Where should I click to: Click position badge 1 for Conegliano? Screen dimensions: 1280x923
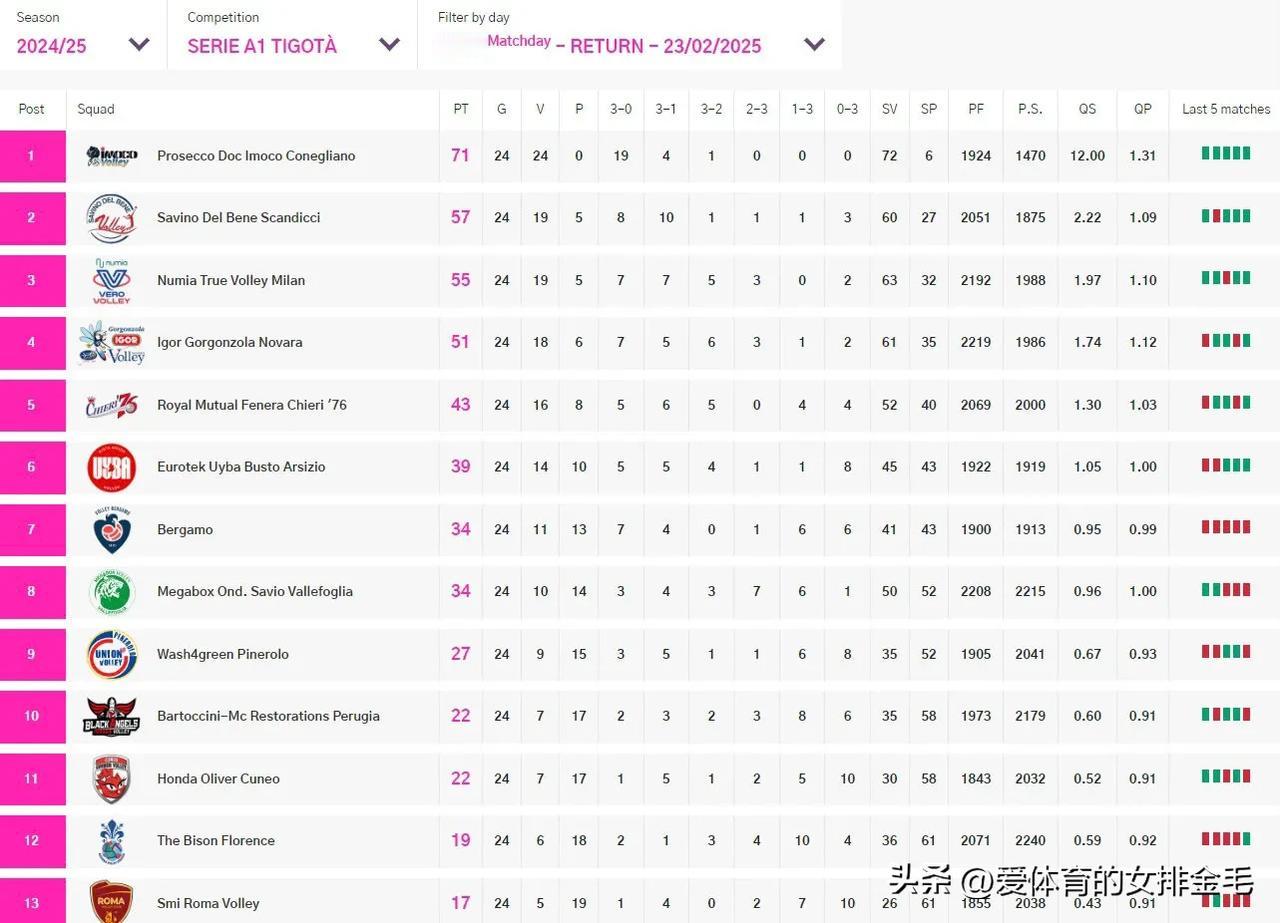coord(32,156)
